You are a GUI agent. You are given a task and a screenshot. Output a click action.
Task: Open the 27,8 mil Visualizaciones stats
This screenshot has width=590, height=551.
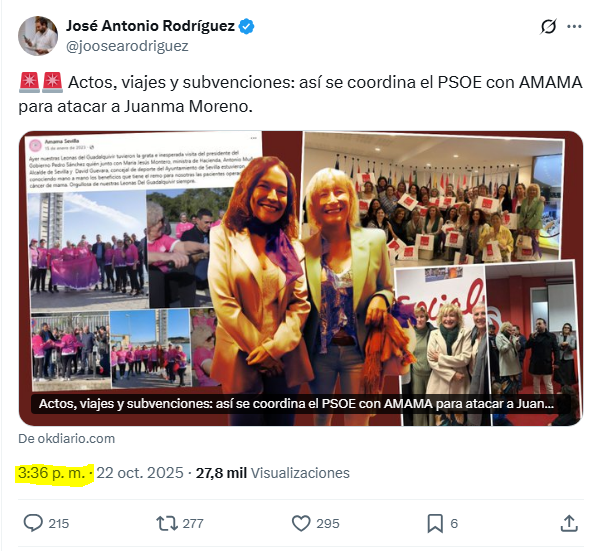(272, 473)
